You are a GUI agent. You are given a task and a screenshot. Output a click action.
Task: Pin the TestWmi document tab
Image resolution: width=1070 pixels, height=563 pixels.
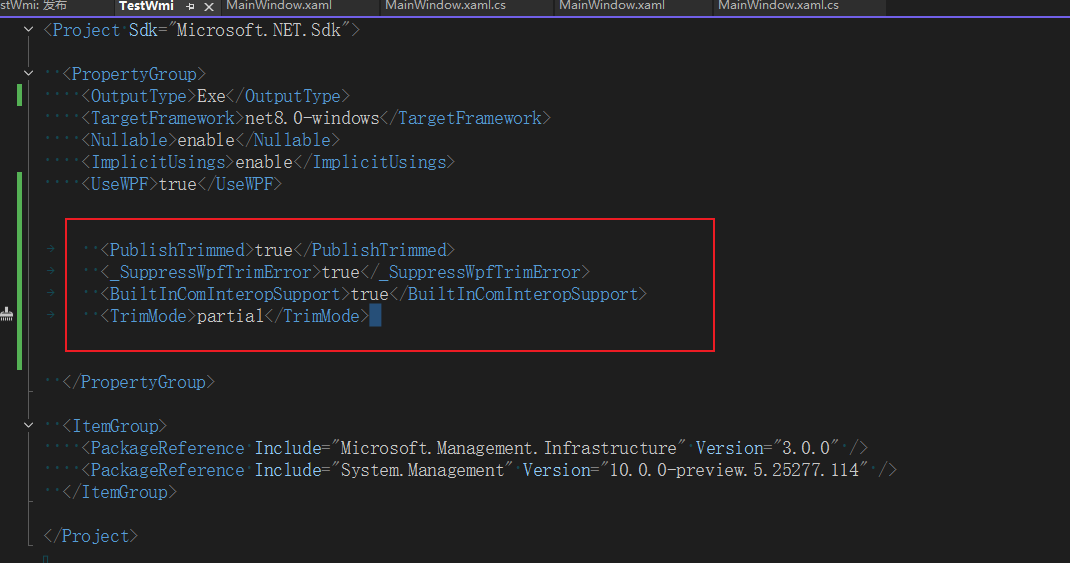point(190,6)
